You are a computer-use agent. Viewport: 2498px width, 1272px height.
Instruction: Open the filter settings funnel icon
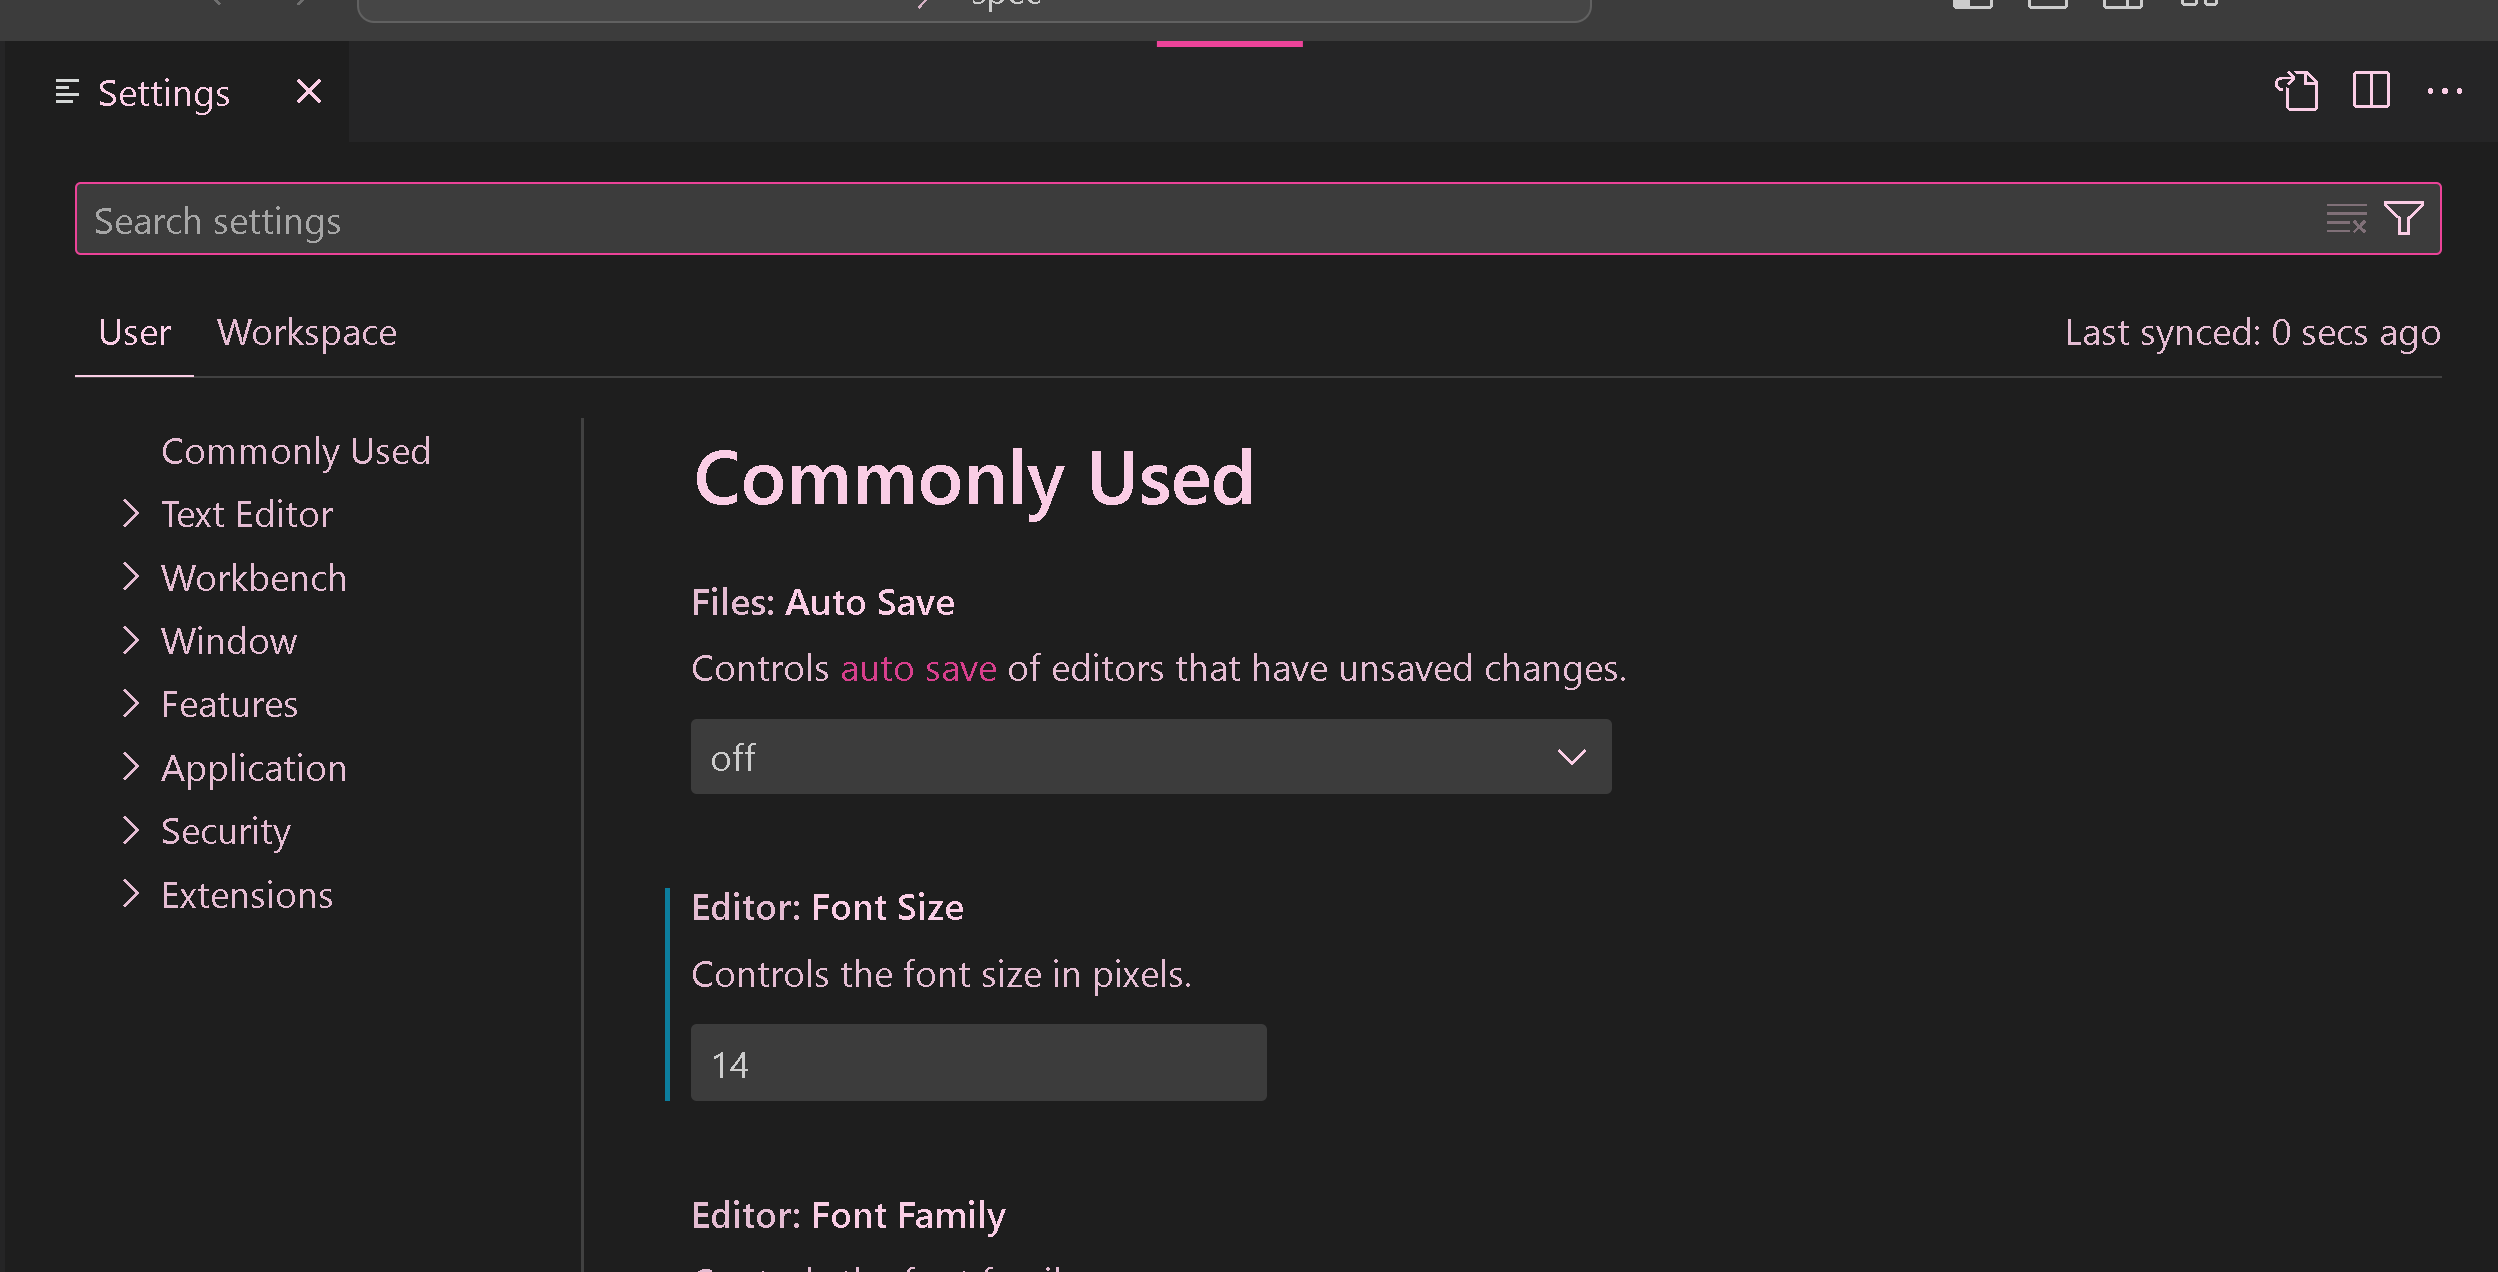point(2405,219)
